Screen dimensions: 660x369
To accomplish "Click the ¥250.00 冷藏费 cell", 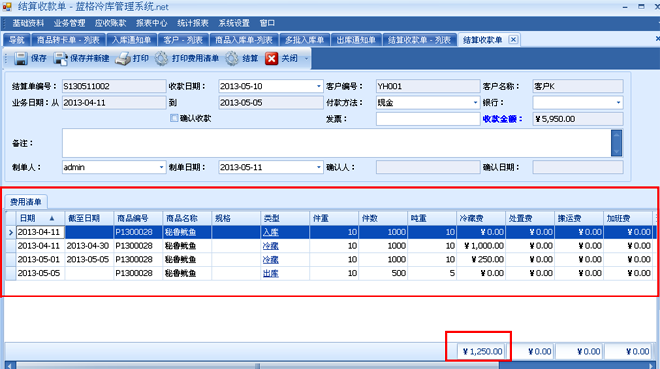I will point(481,260).
